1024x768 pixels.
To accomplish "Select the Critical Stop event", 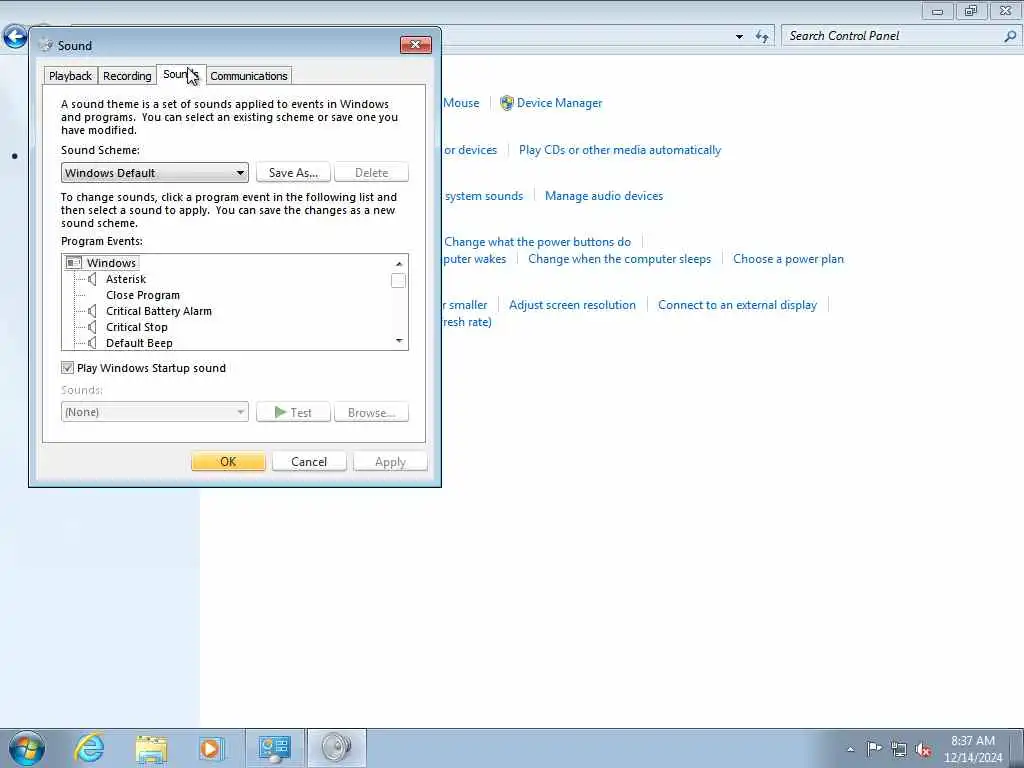I will pos(136,327).
